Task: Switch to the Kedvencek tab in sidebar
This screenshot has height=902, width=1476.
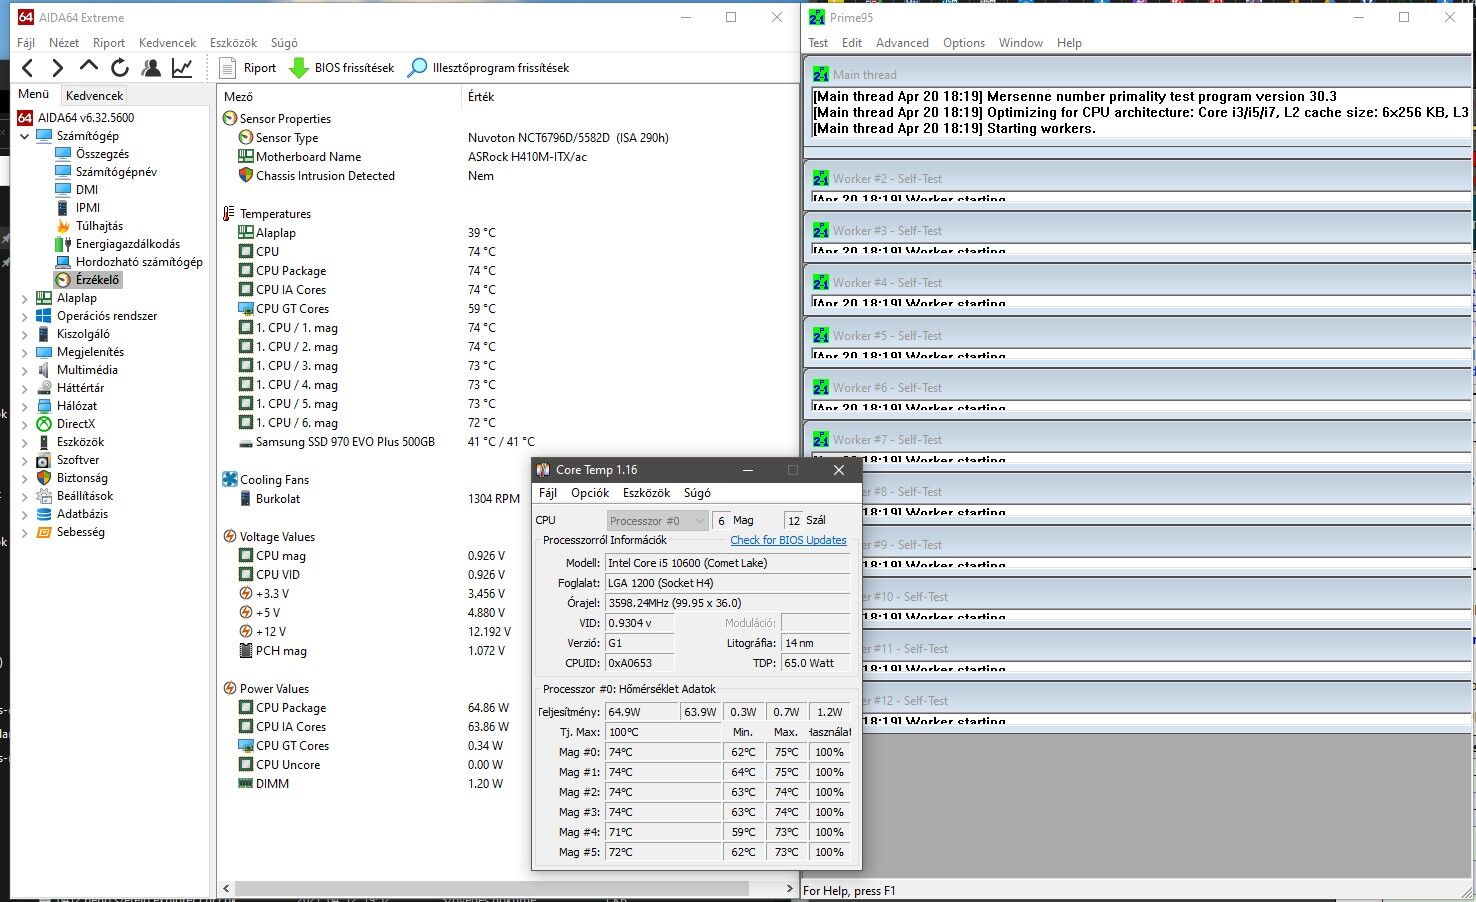Action: click(94, 96)
